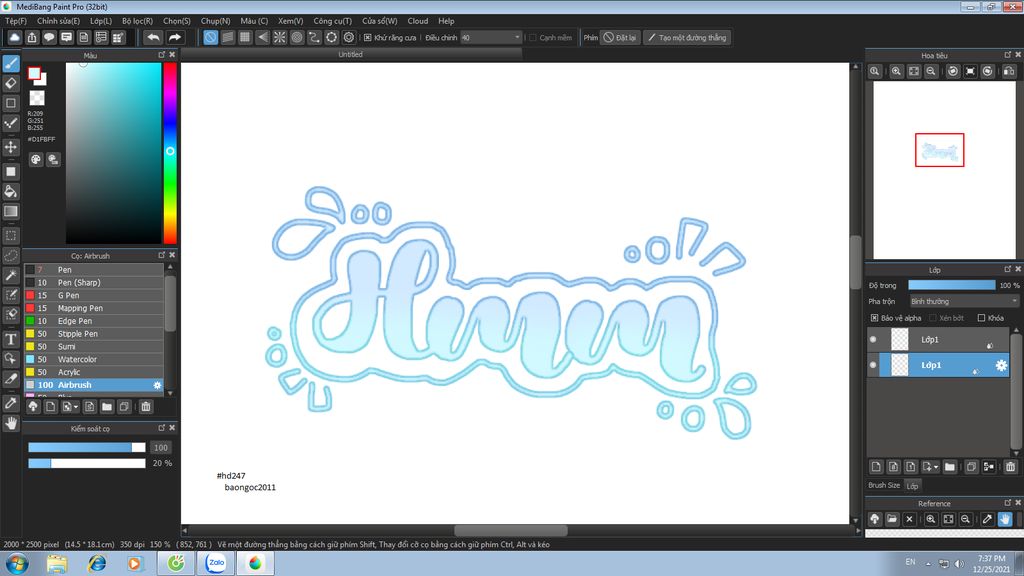Hide the selected Lớp1 layer visibility dot
This screenshot has width=1024, height=576.
(x=873, y=365)
